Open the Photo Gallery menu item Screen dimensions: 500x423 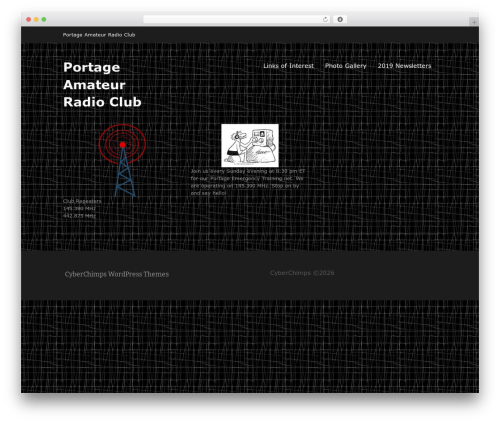pyautogui.click(x=346, y=66)
